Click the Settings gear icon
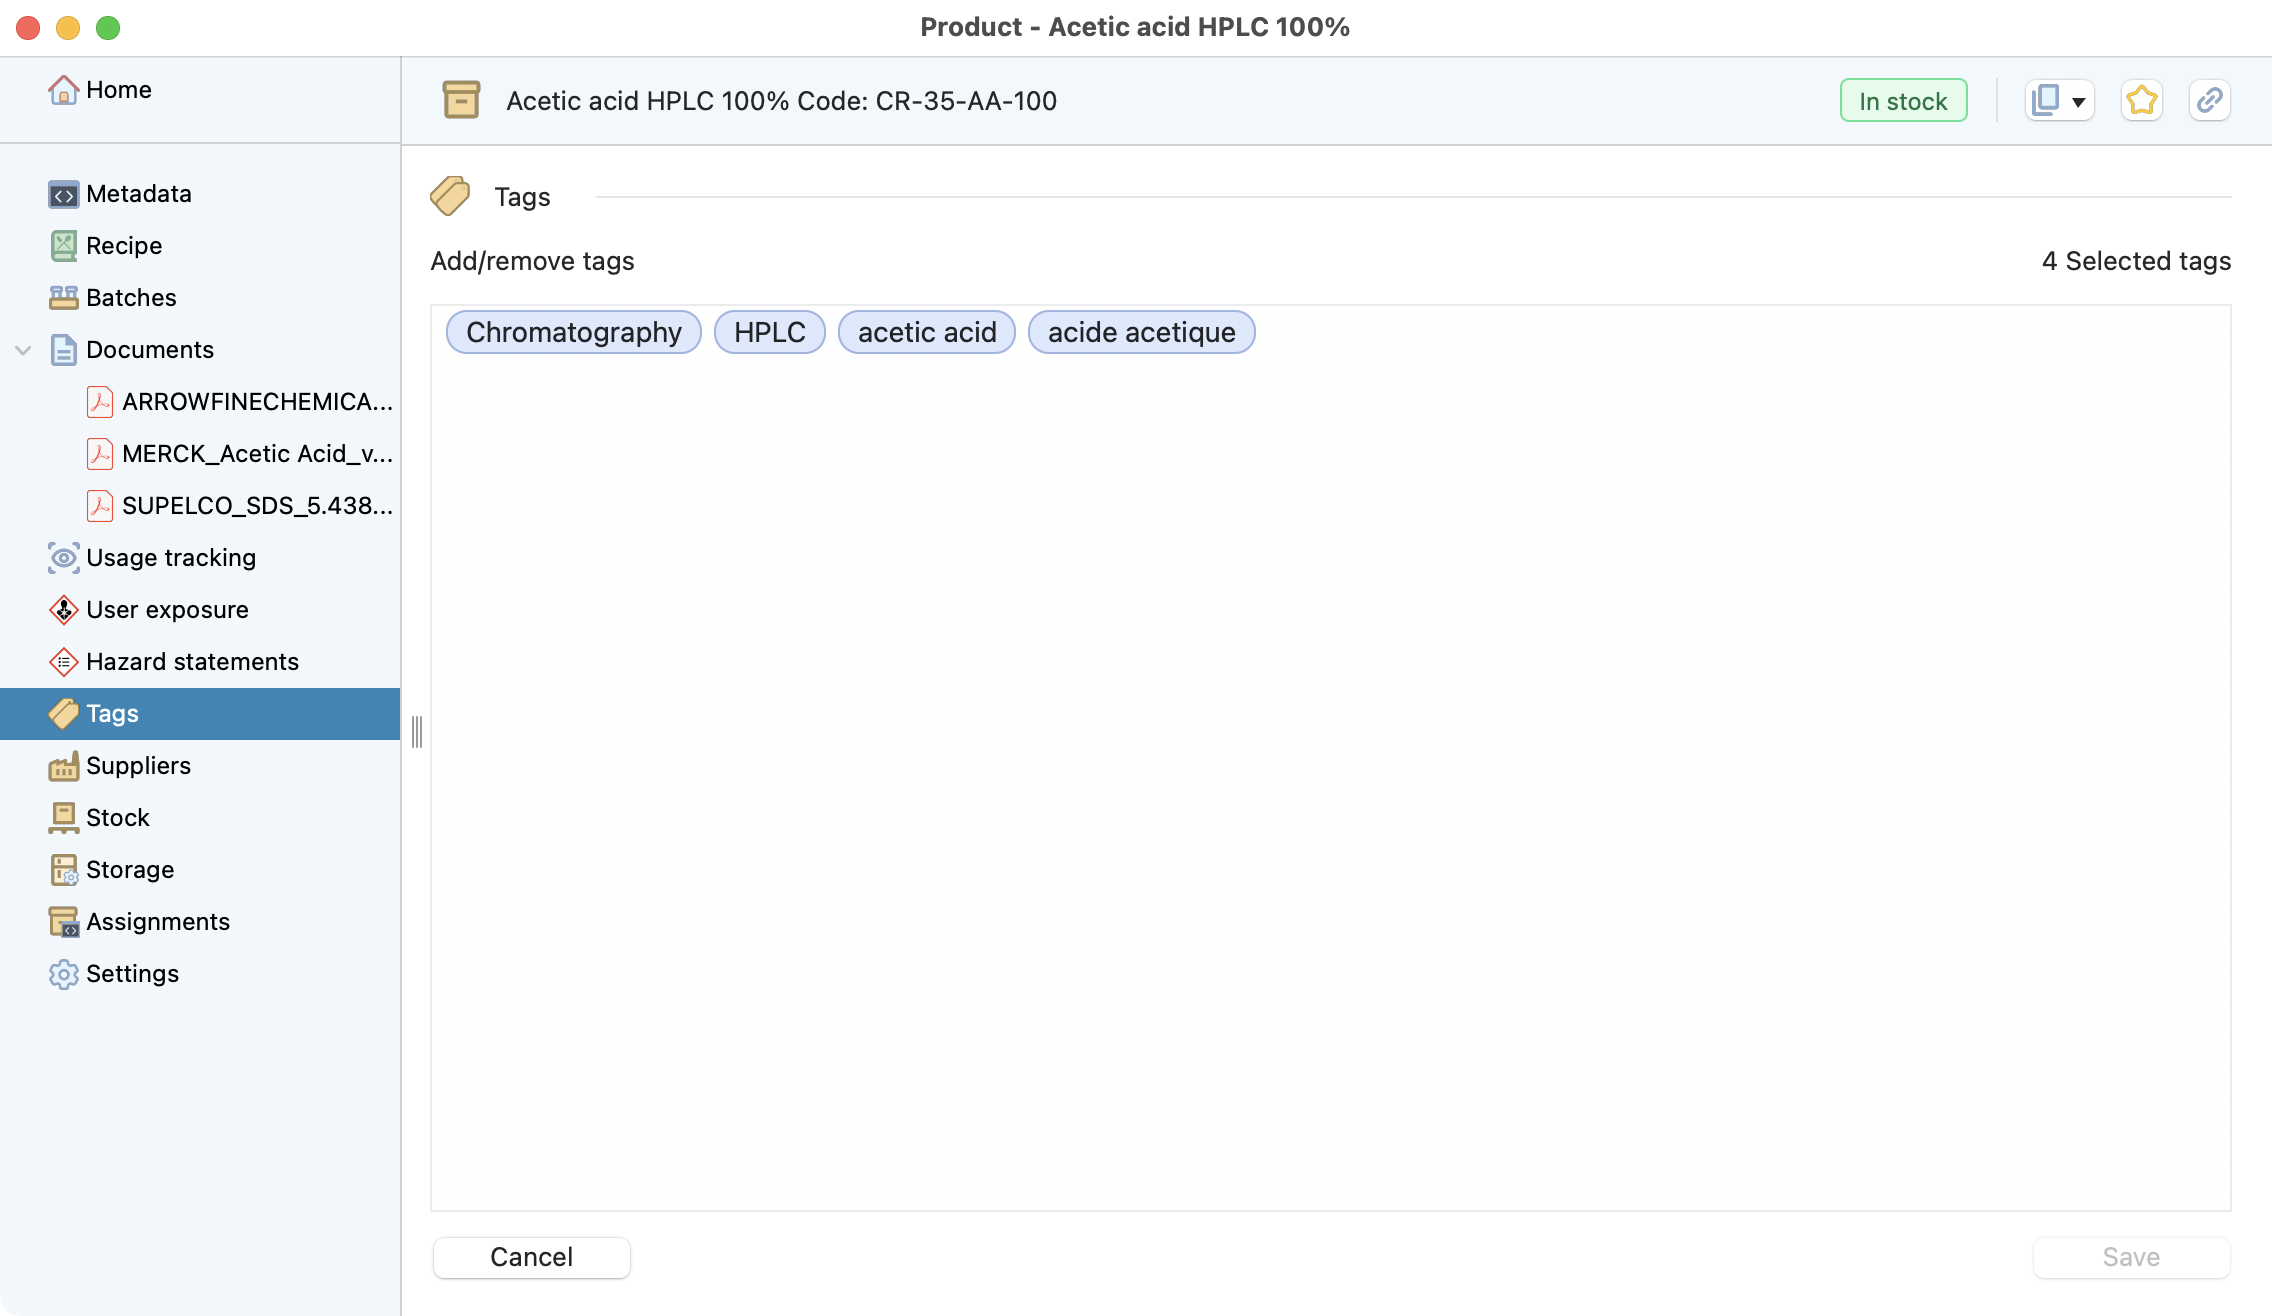 point(63,974)
